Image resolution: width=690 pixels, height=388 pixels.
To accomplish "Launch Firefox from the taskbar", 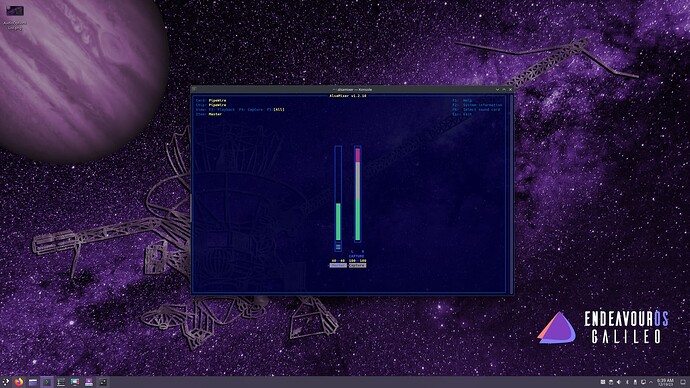I will (18, 382).
